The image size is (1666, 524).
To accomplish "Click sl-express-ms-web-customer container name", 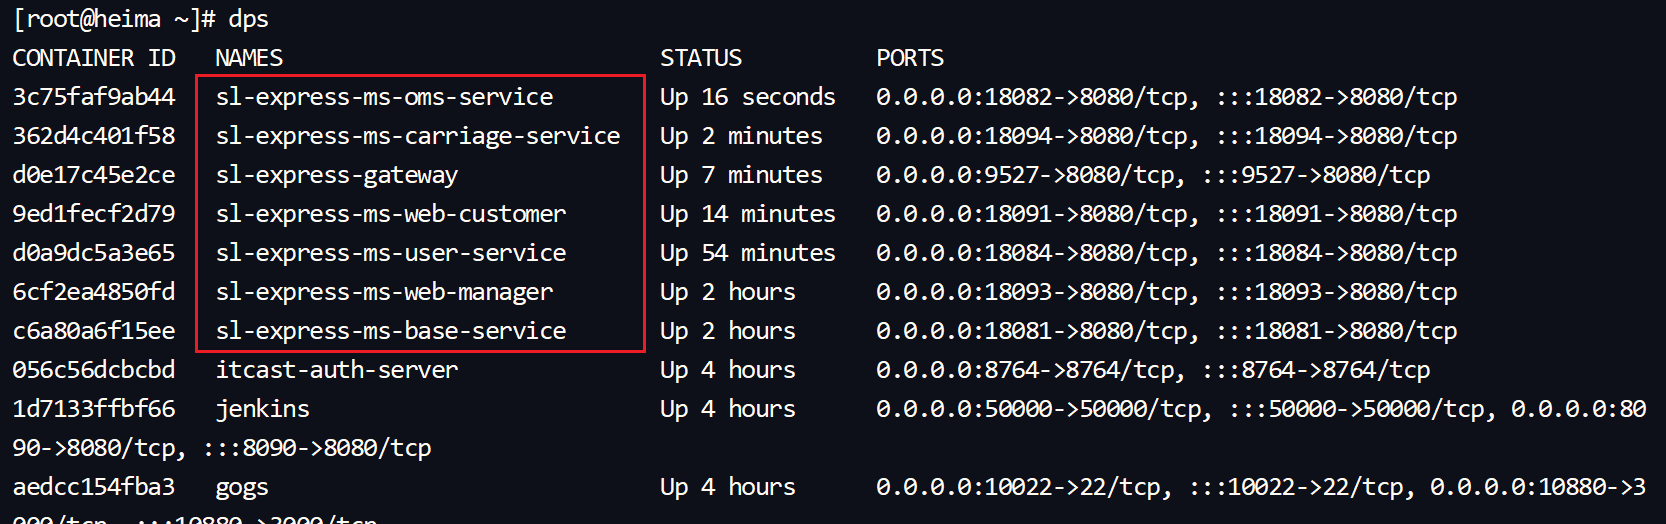I will click(x=391, y=214).
